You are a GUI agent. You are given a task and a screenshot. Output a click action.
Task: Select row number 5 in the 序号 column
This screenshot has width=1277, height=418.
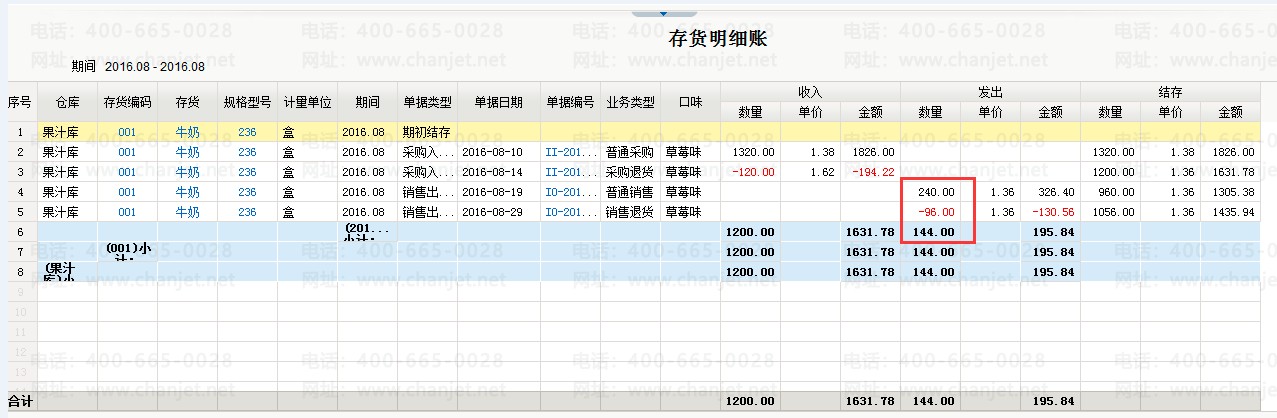coord(20,212)
